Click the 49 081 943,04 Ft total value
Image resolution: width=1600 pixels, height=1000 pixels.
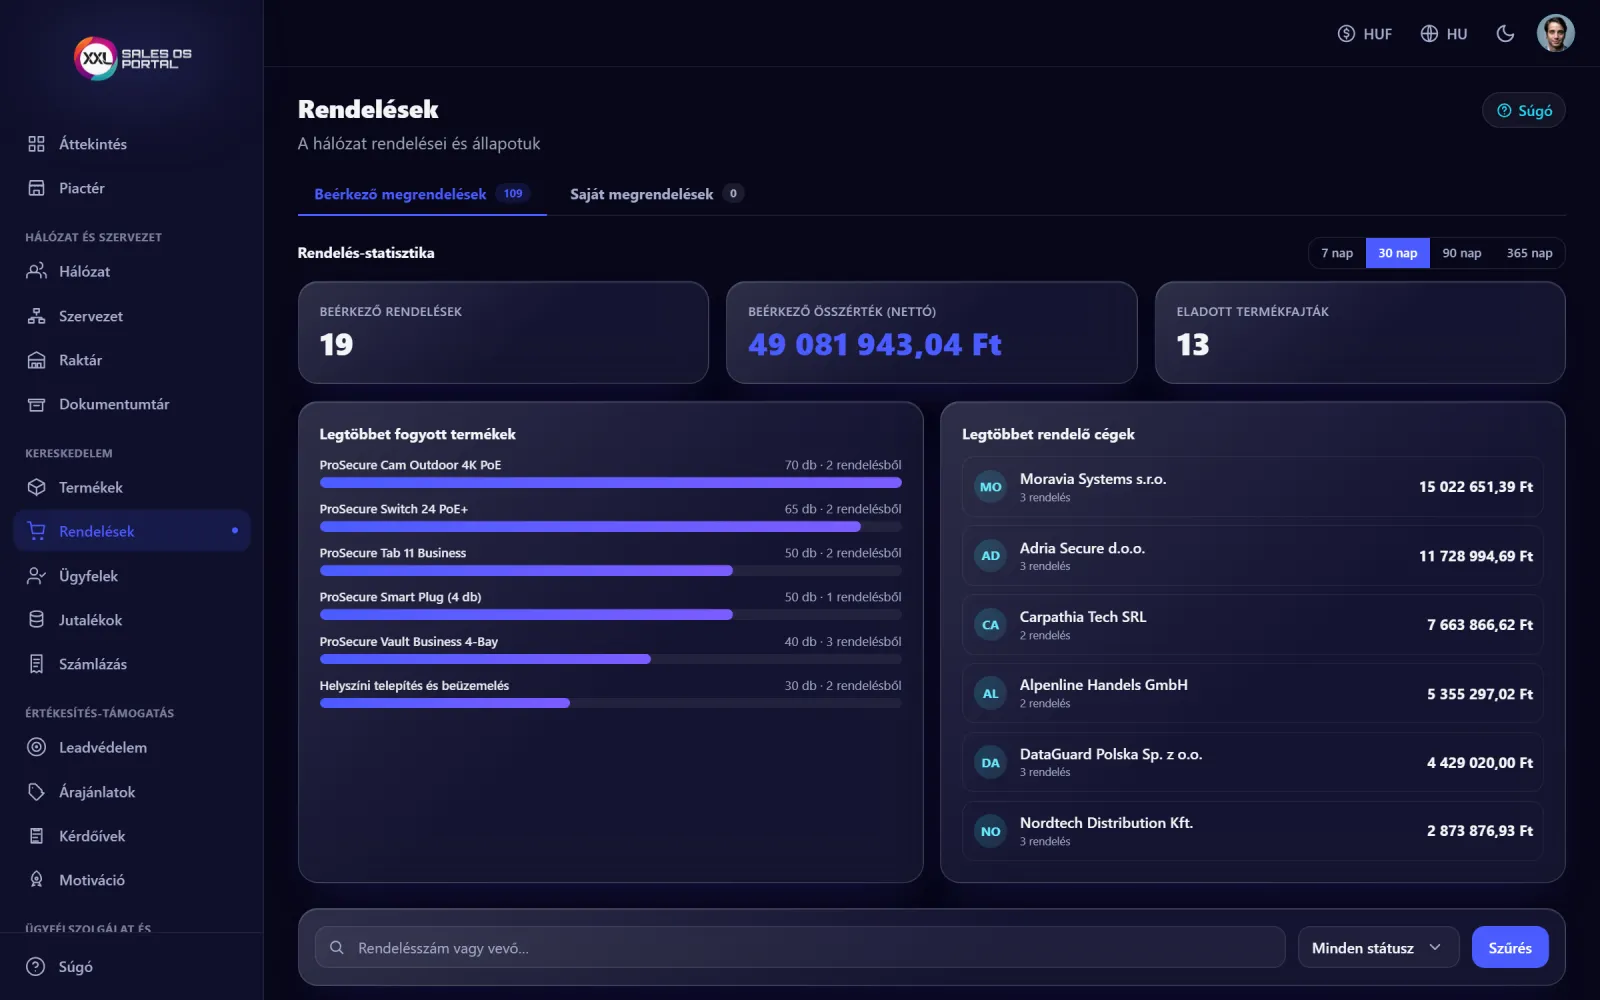pyautogui.click(x=874, y=345)
